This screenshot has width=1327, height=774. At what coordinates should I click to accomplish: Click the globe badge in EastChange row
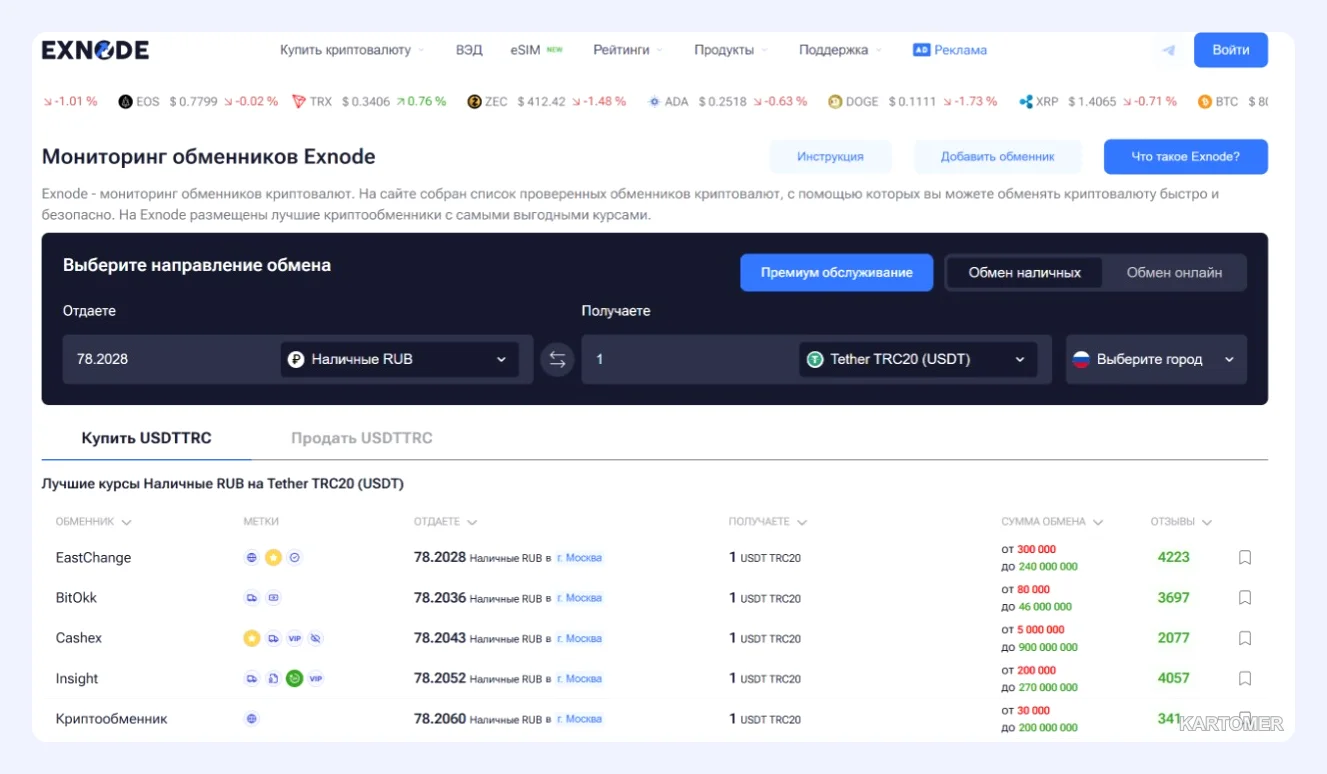pyautogui.click(x=252, y=558)
